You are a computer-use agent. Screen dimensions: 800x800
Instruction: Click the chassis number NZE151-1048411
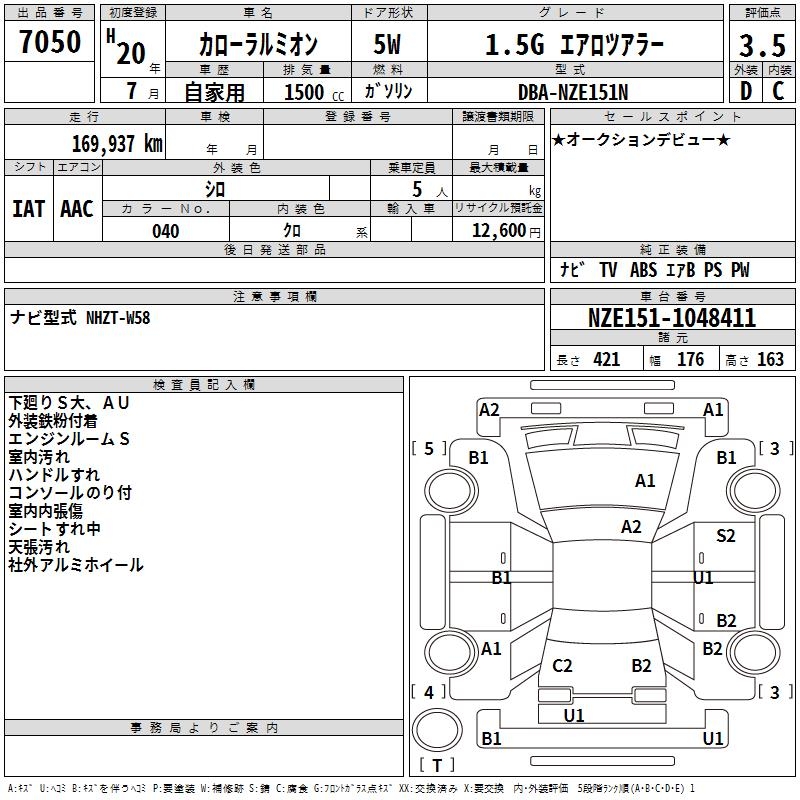tap(672, 318)
